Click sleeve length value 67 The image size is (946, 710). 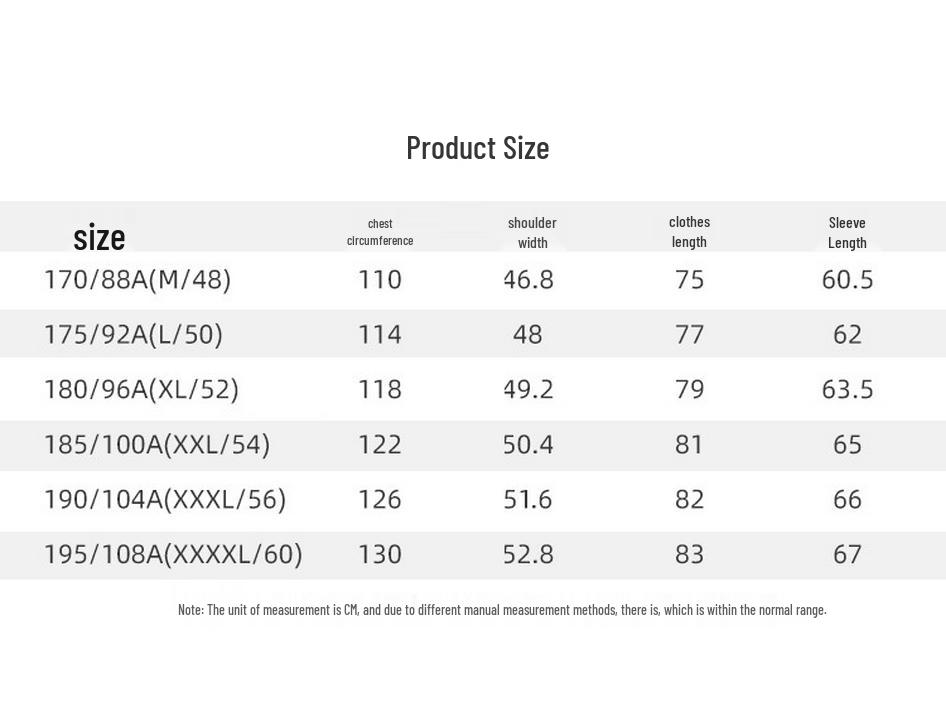click(x=847, y=554)
